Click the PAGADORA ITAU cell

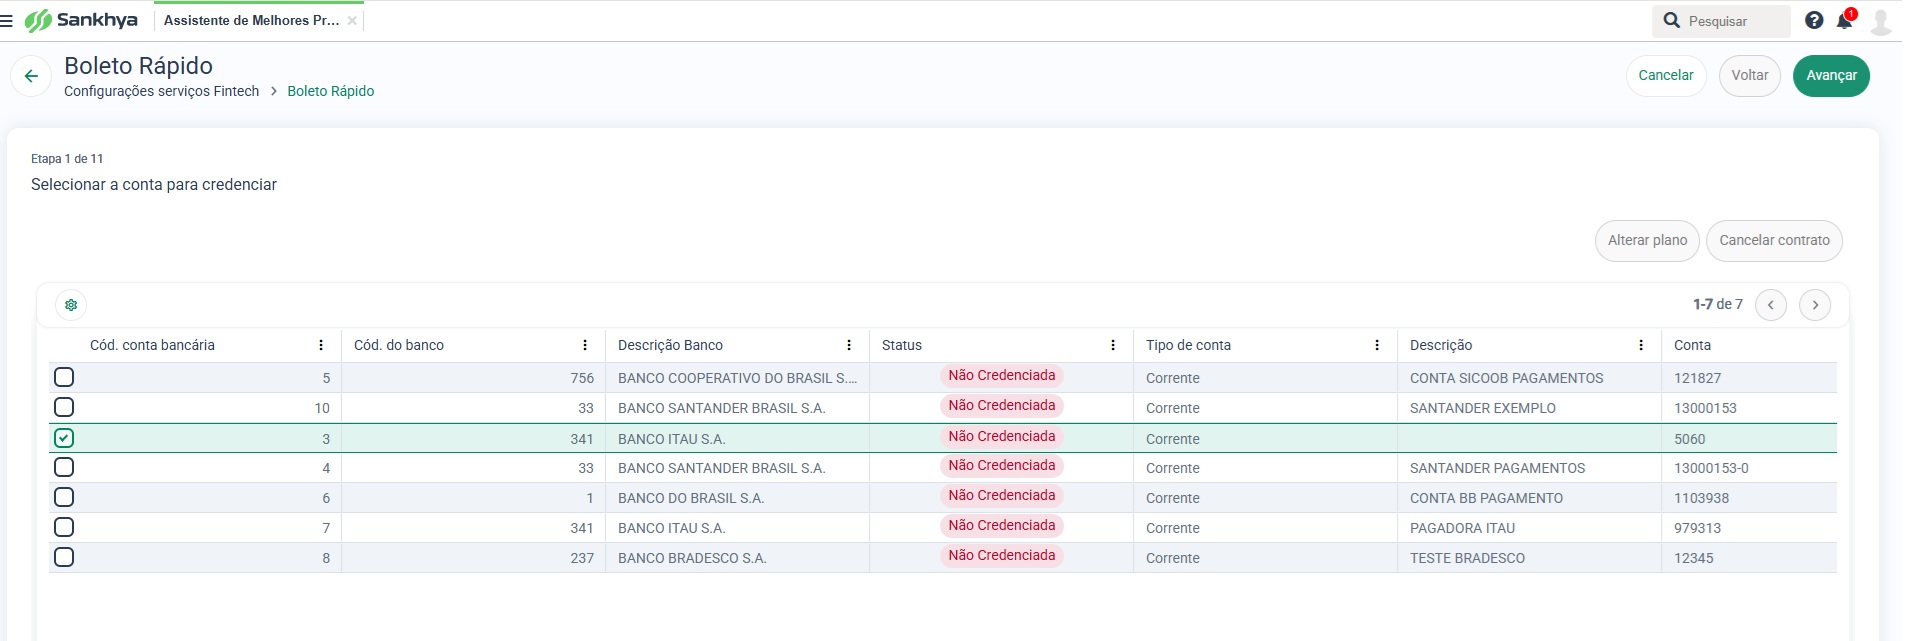point(1529,528)
